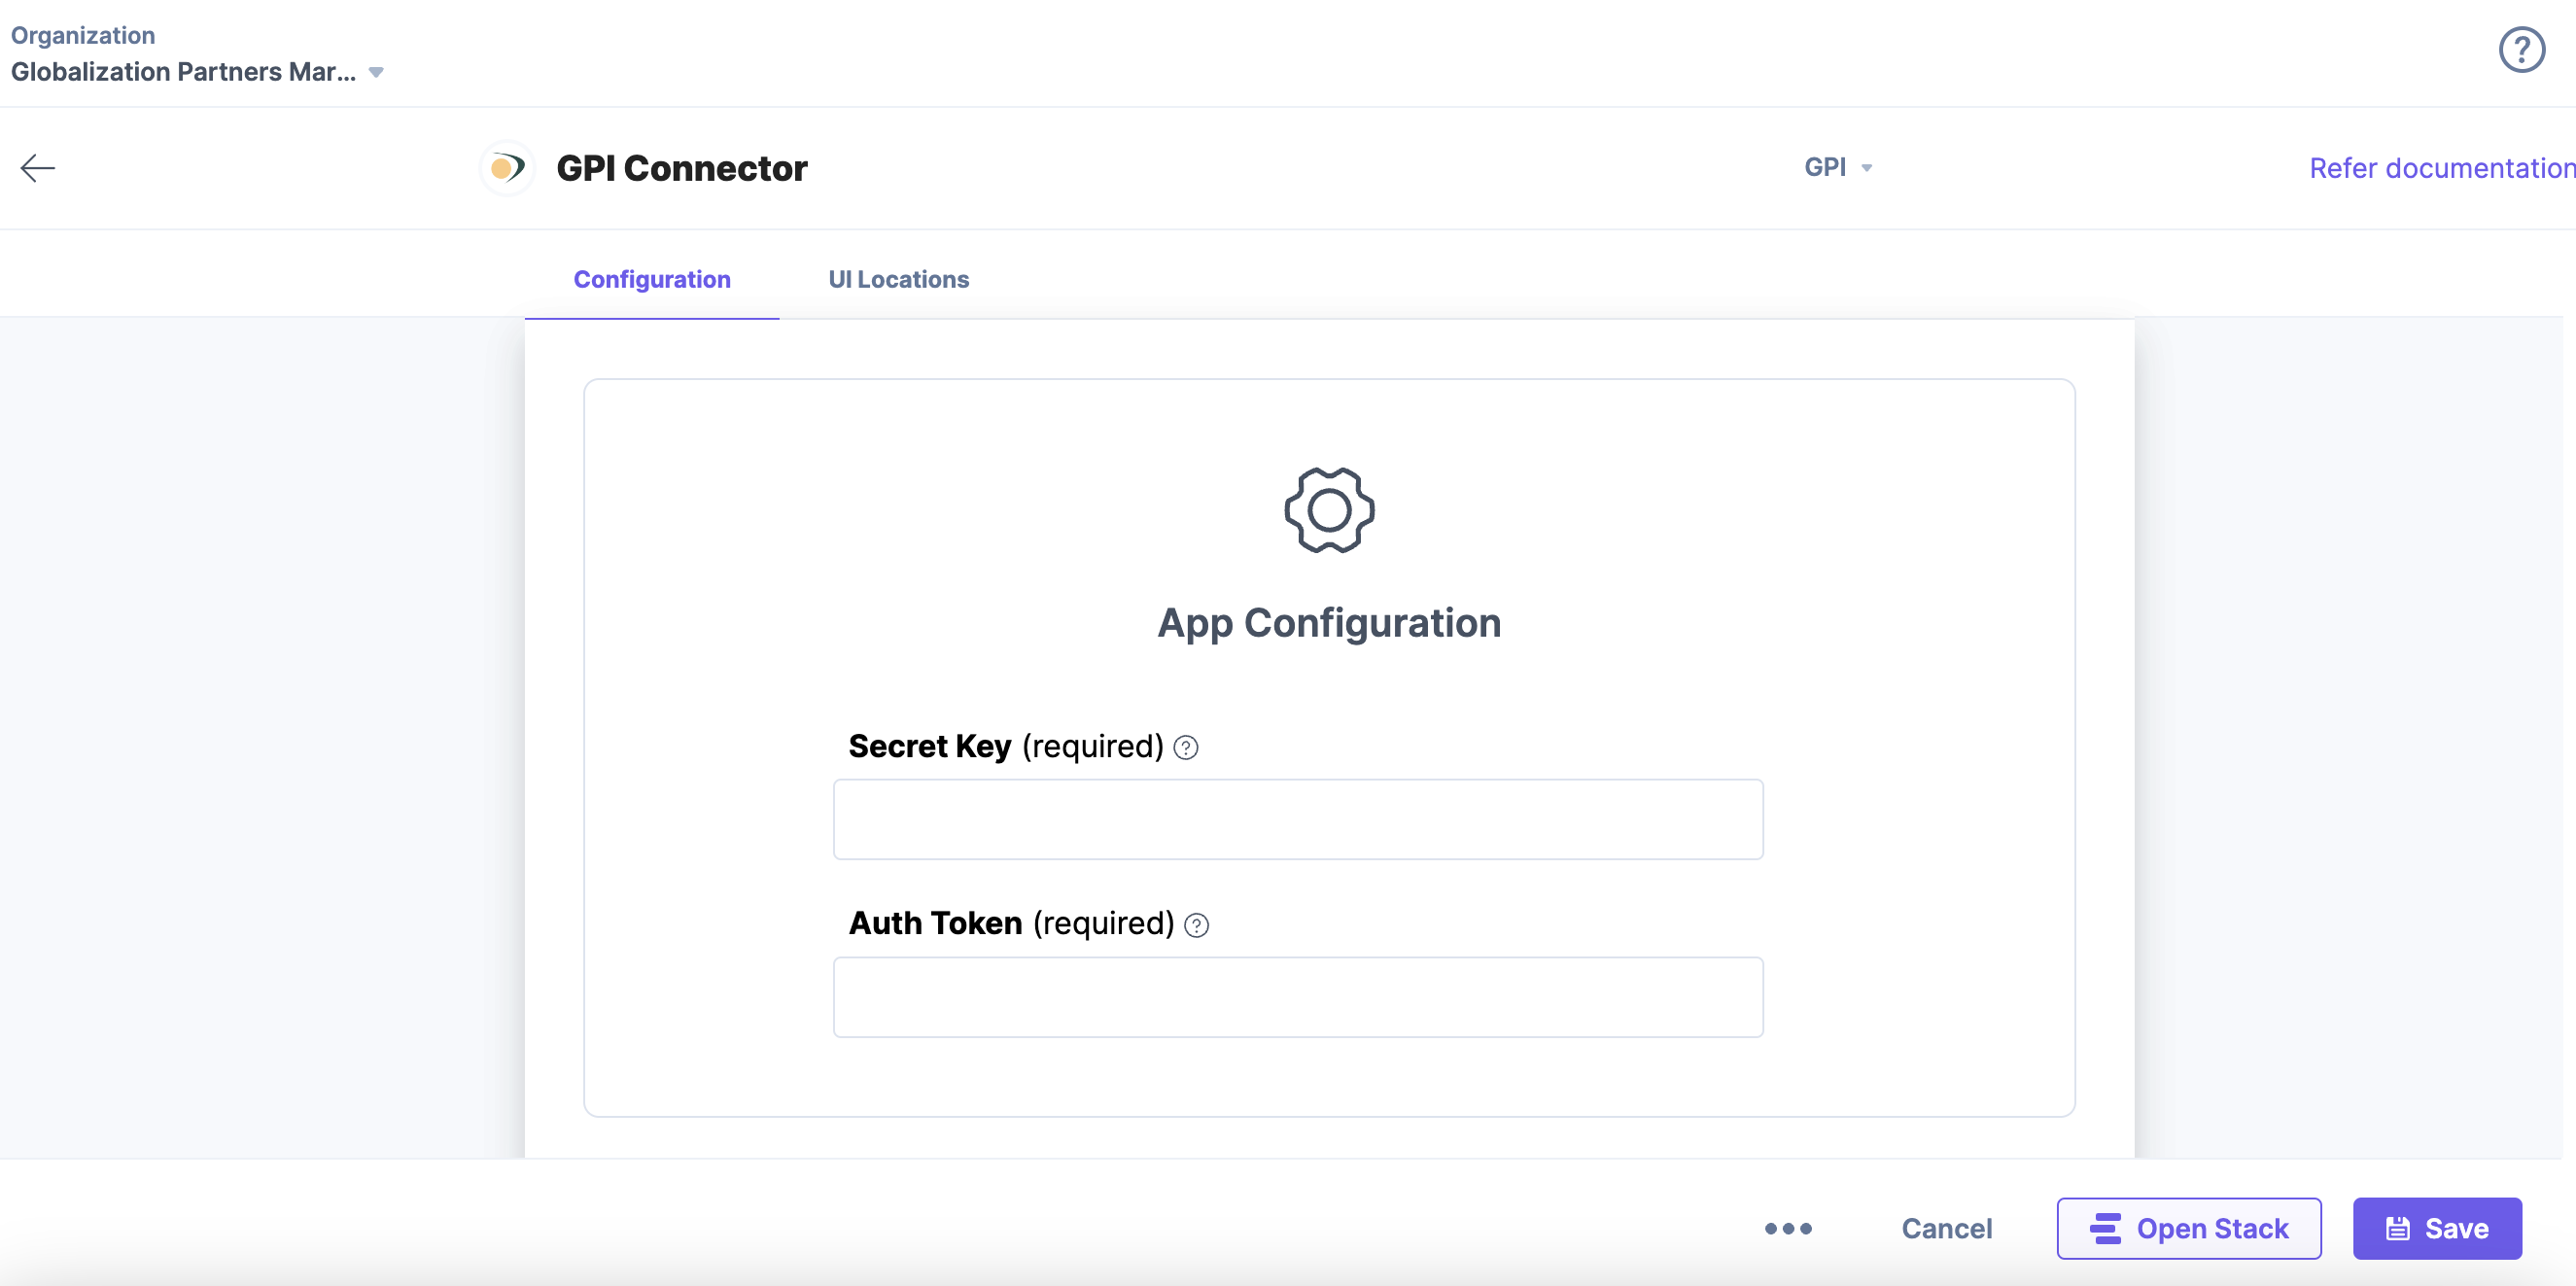The width and height of the screenshot is (2576, 1286).
Task: Click the App Configuration gear icon
Action: [x=1329, y=510]
